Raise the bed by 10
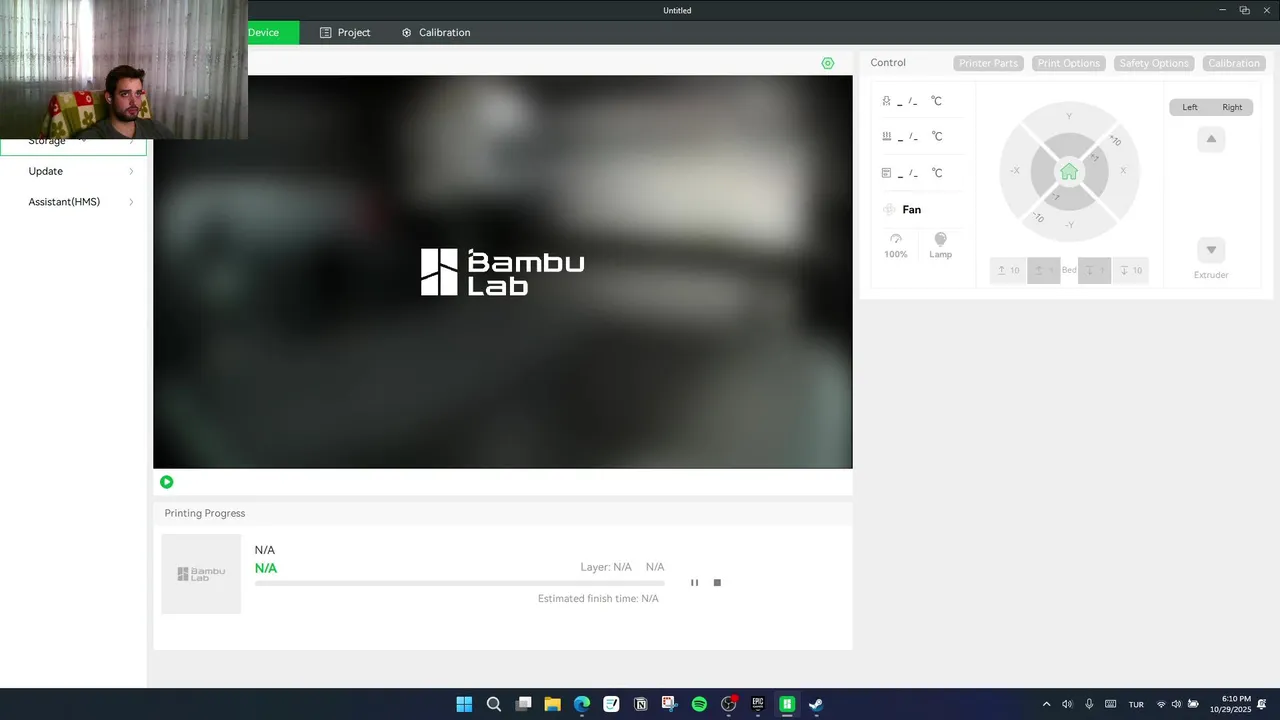Viewport: 1280px width, 720px height. coord(1008,270)
